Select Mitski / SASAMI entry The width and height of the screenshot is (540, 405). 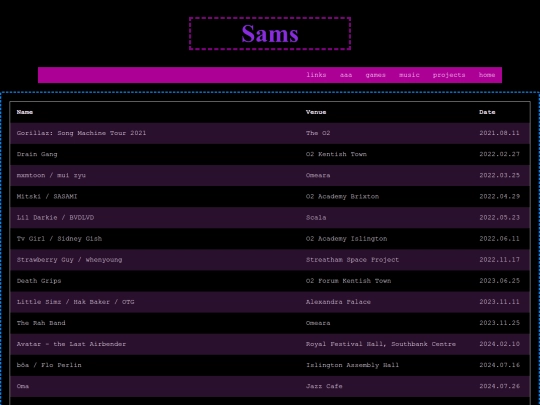47,196
